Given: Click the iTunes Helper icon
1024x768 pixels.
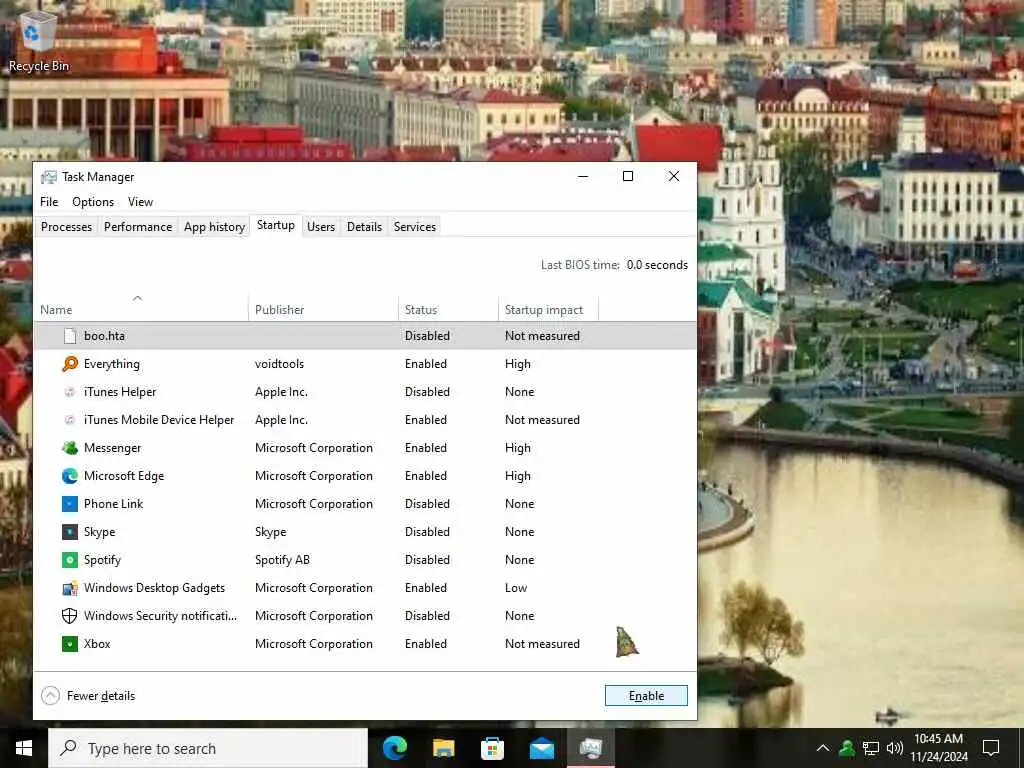Looking at the screenshot, I should [70, 392].
